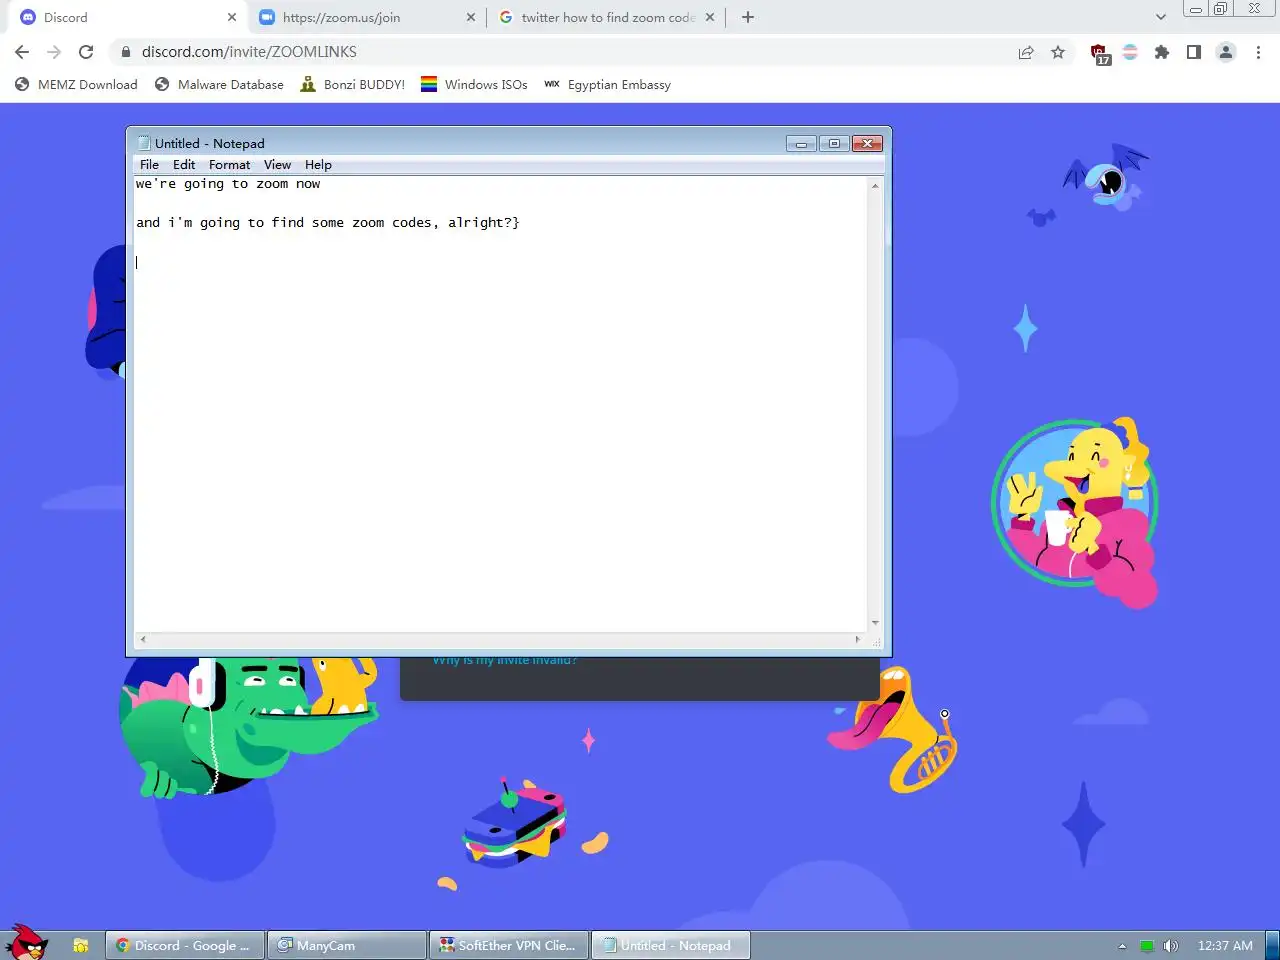Click the Notepad horizontal scrollbar left arrow
1280x960 pixels.
[143, 639]
